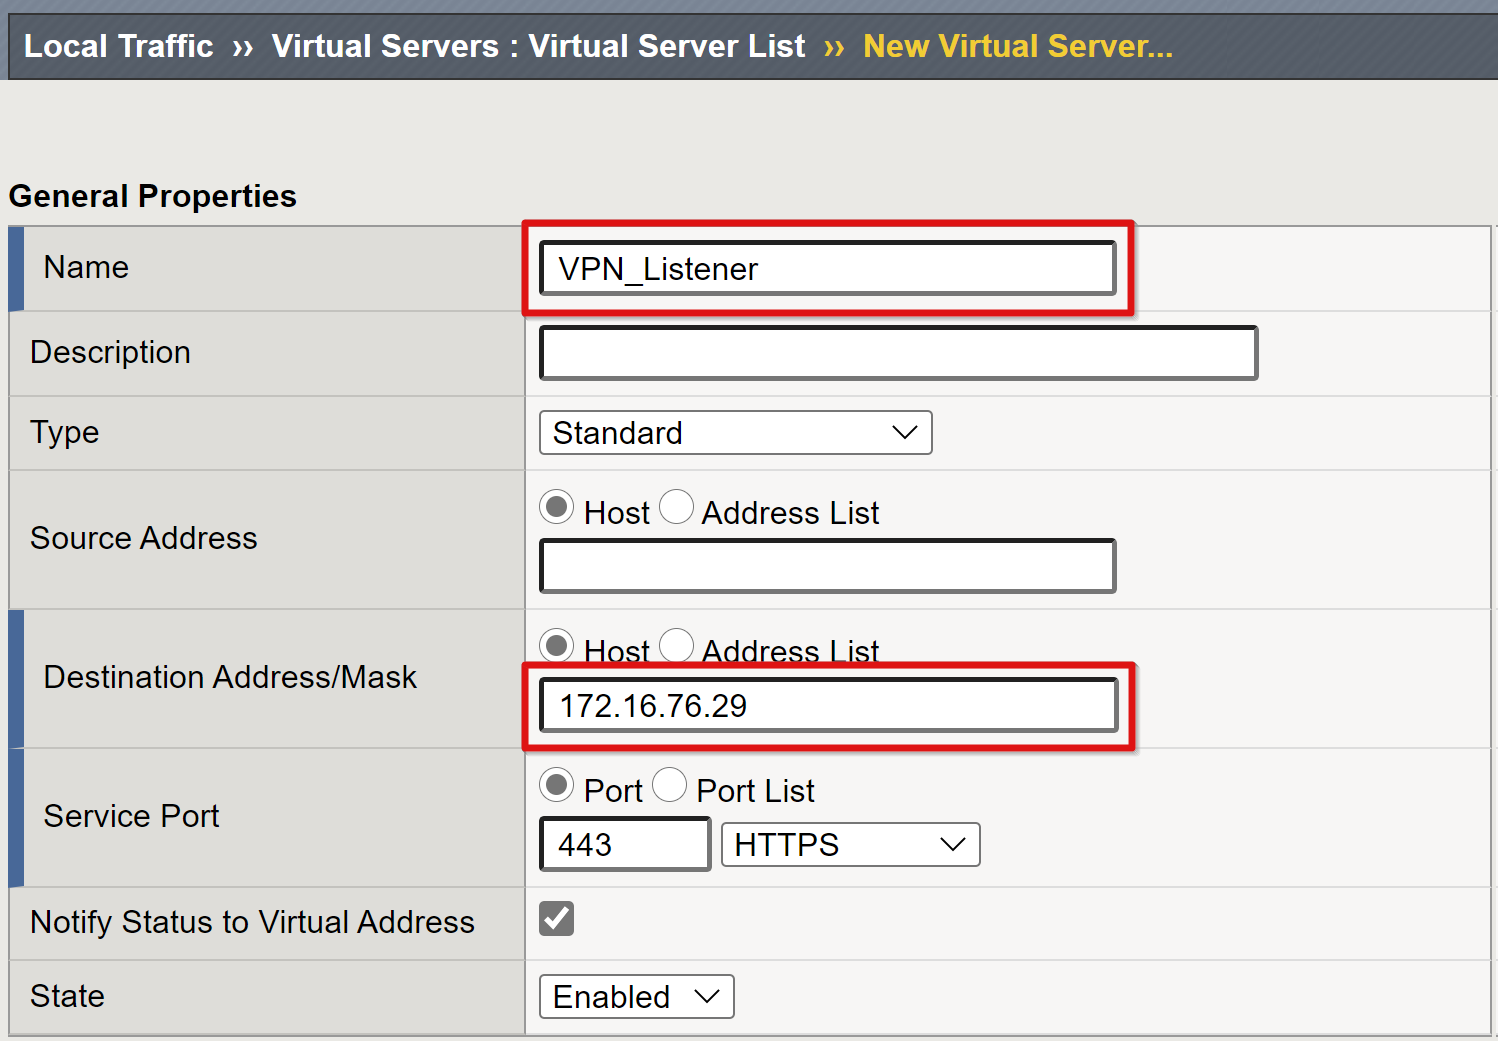Select Address List radio for Destination Address
This screenshot has width=1498, height=1041.
676,645
